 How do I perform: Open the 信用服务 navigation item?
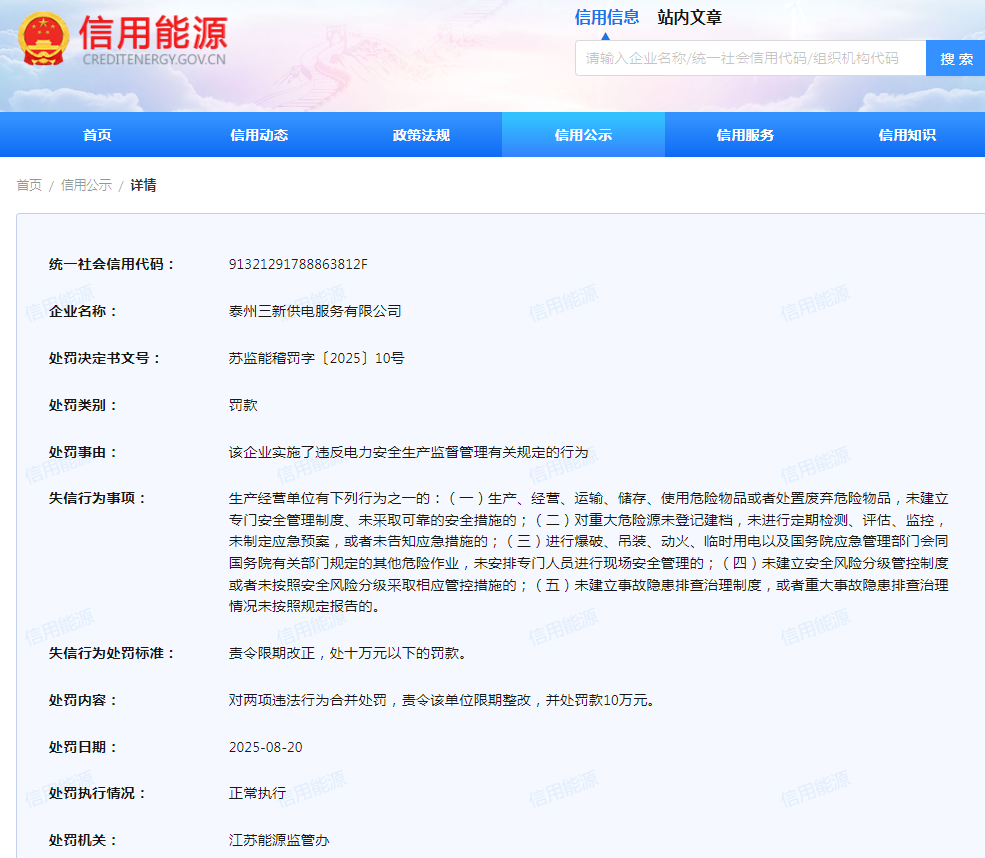(745, 135)
